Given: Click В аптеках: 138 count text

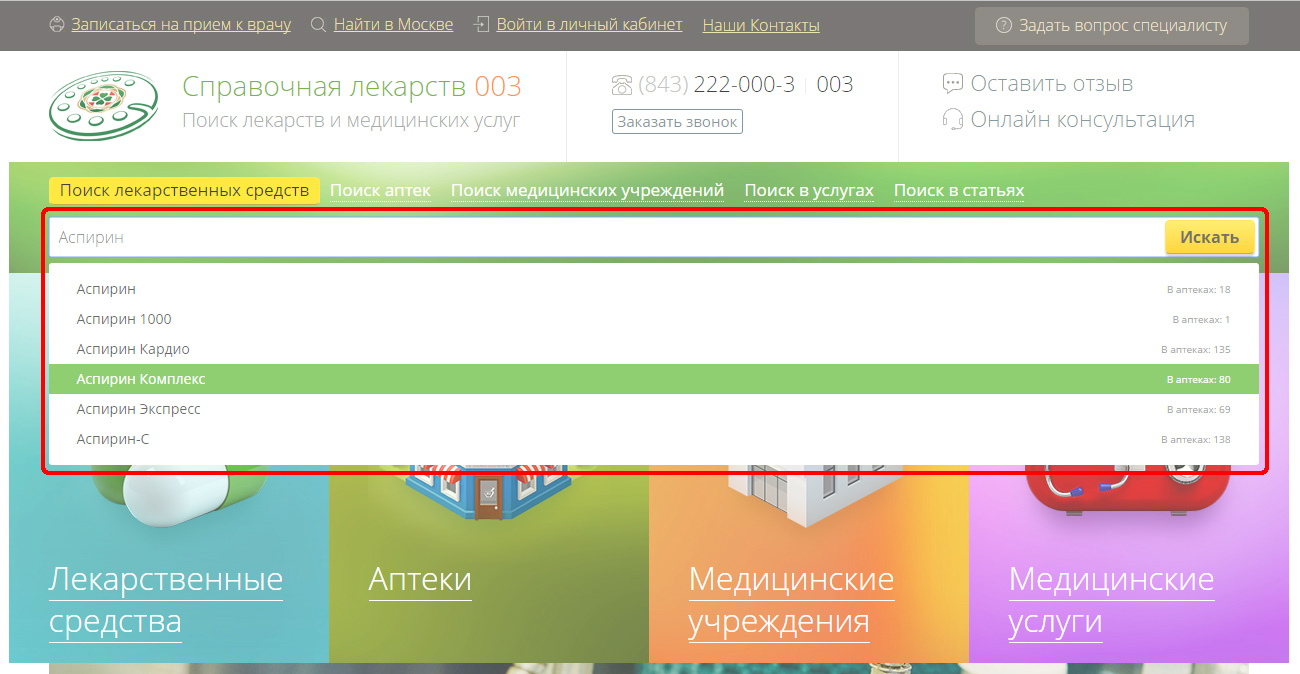Looking at the screenshot, I should [1196, 439].
